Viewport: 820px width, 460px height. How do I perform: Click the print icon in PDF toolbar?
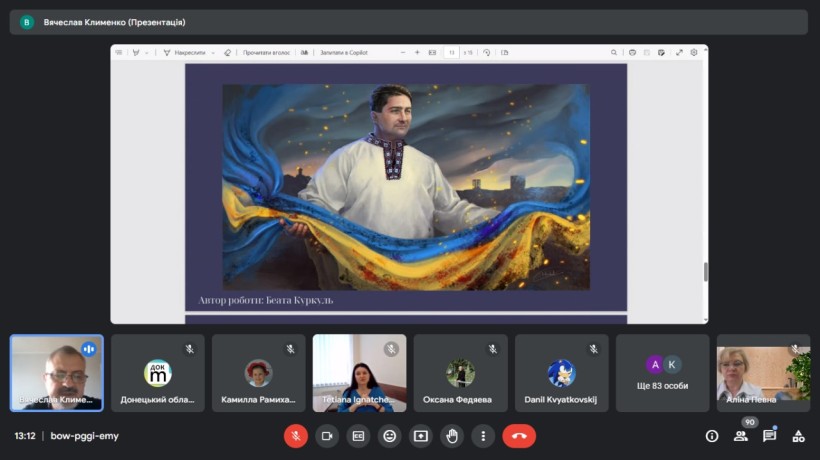pos(632,53)
